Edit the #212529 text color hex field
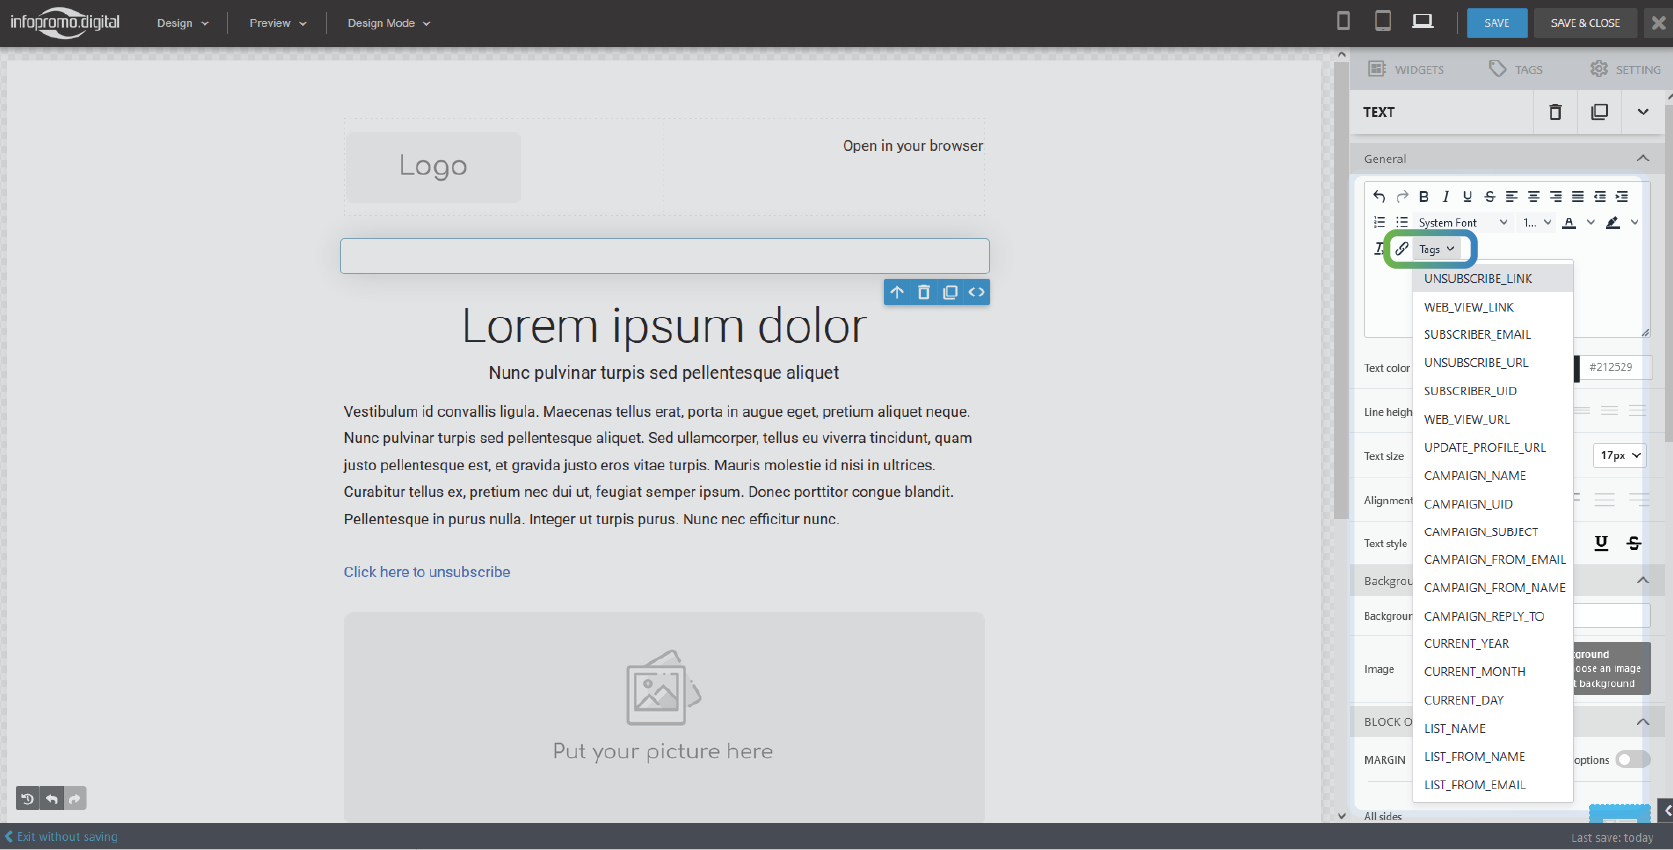This screenshot has height=850, width=1673. coord(1617,367)
